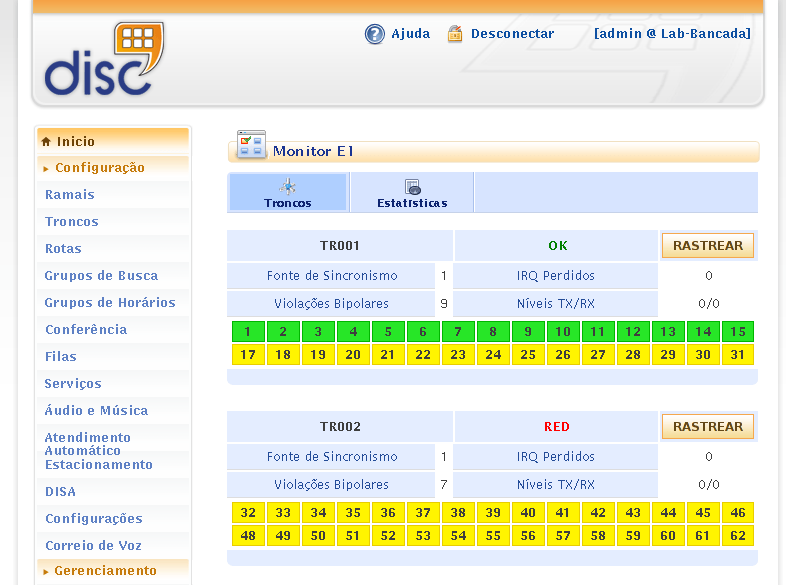Click the Desconectar padlock icon
The image size is (786, 585).
(x=455, y=34)
